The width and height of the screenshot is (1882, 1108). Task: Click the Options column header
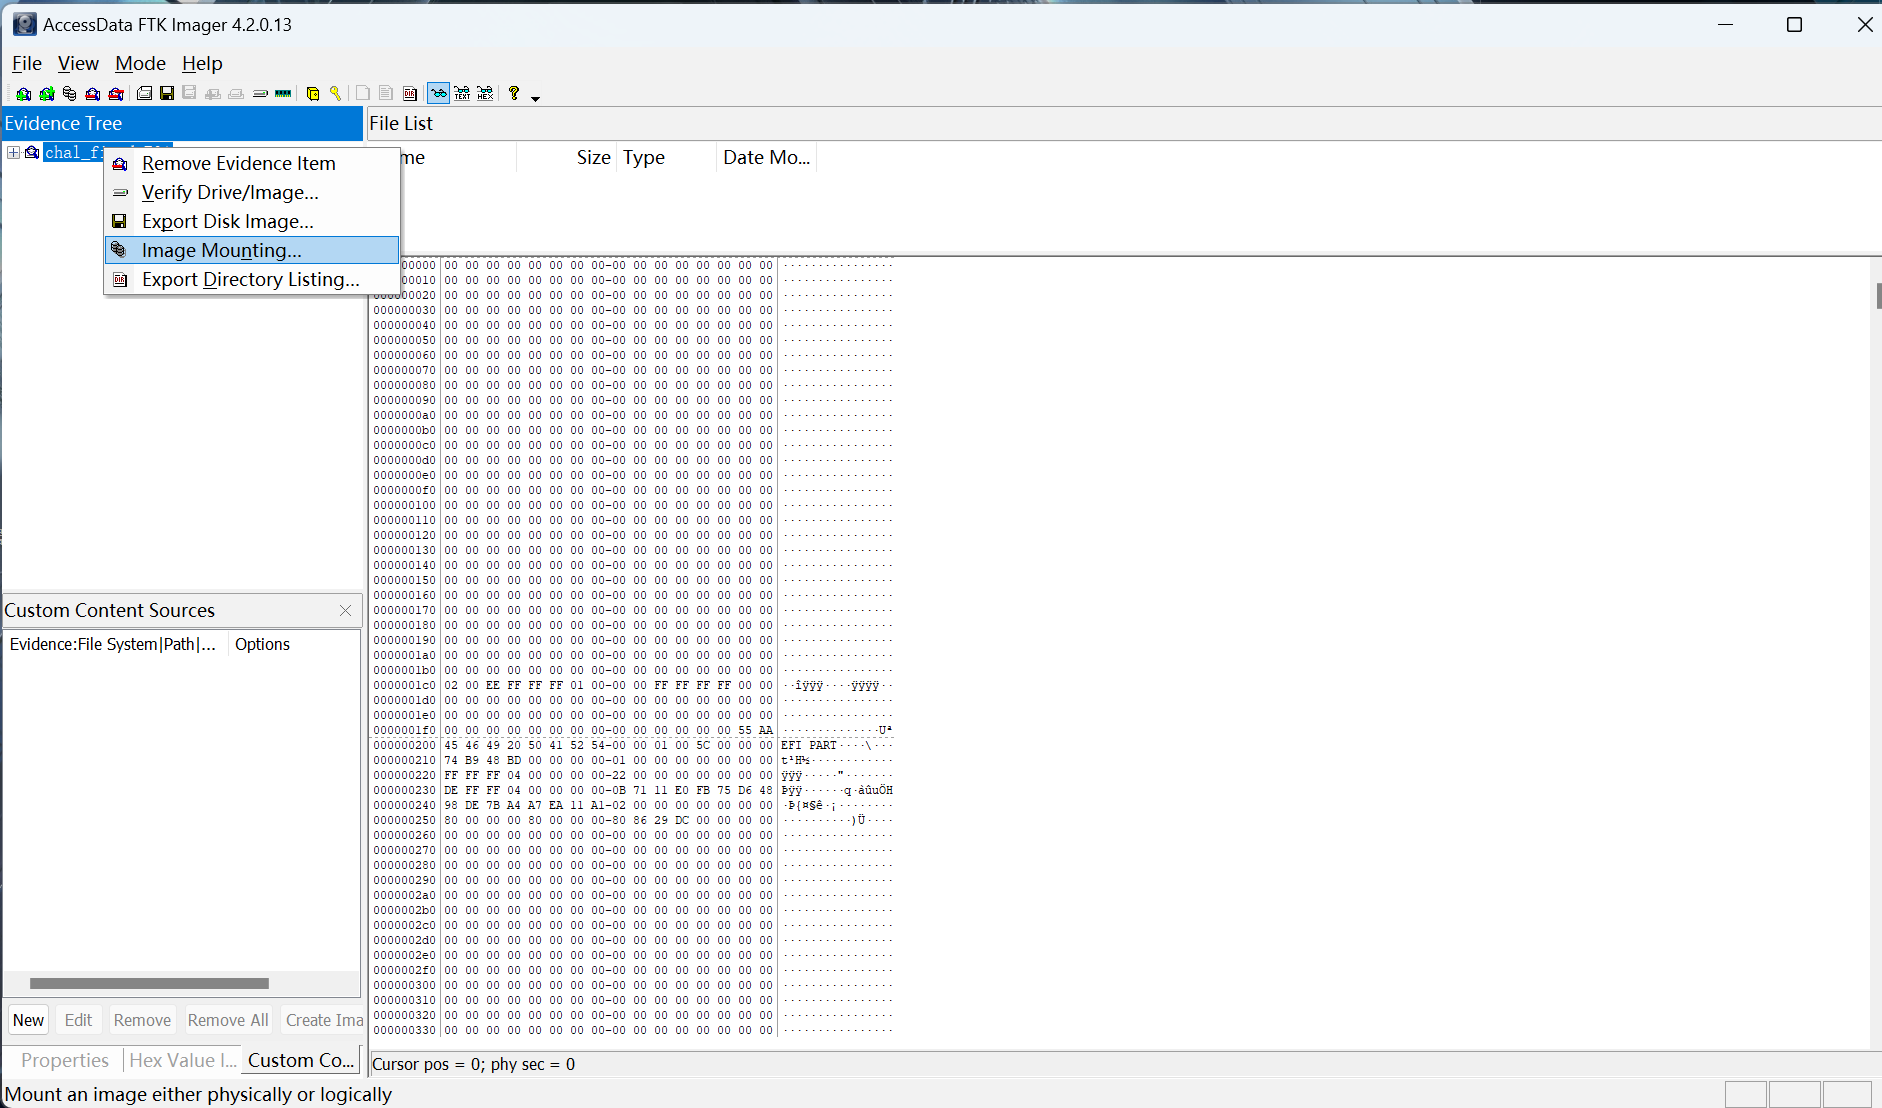pyautogui.click(x=294, y=644)
